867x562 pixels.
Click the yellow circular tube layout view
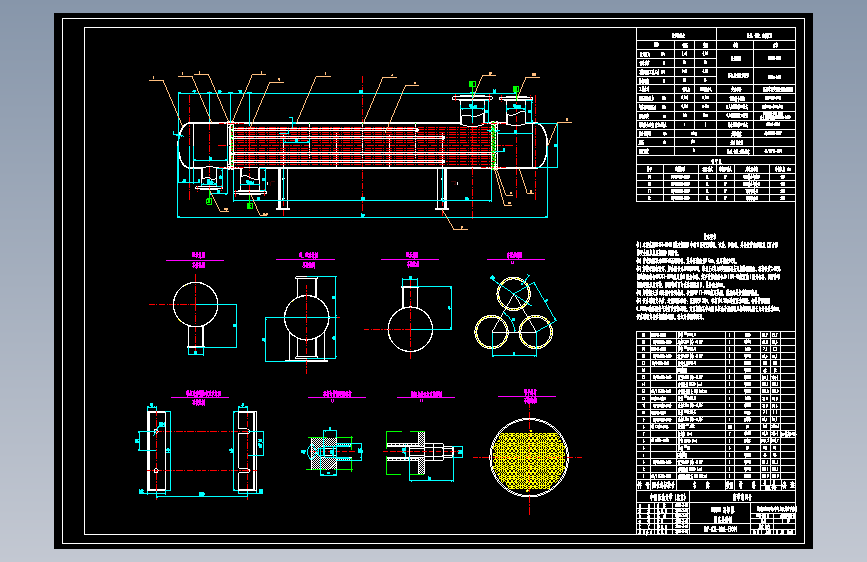click(x=529, y=457)
